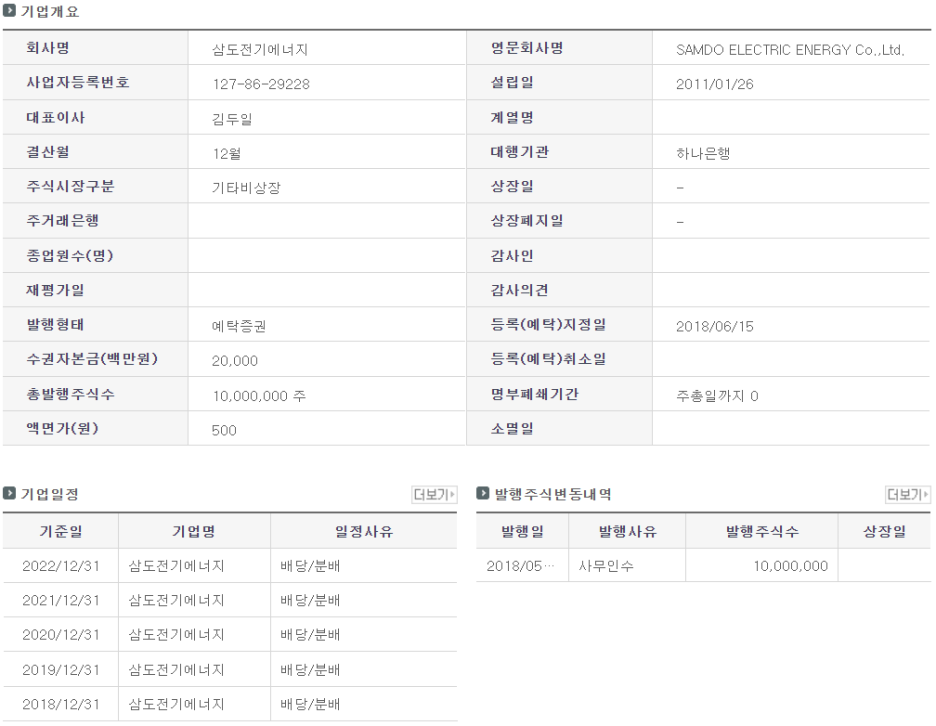Click the 주식시장구분 label cell
936x726 pixels.
click(x=96, y=186)
